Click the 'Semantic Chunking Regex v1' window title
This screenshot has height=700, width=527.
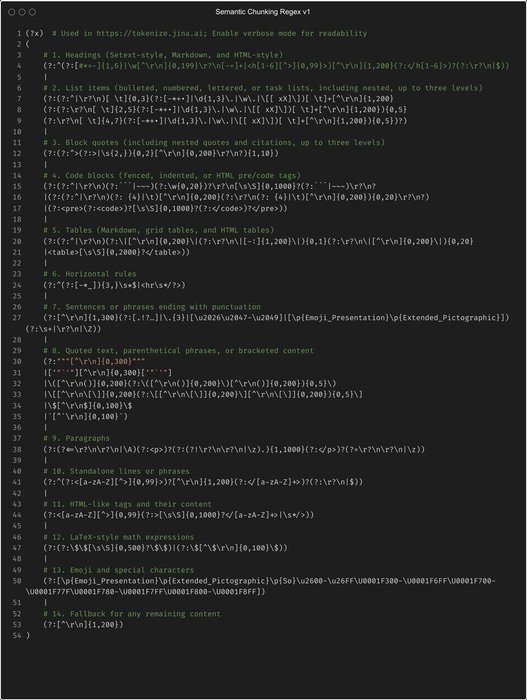pyautogui.click(x=263, y=12)
